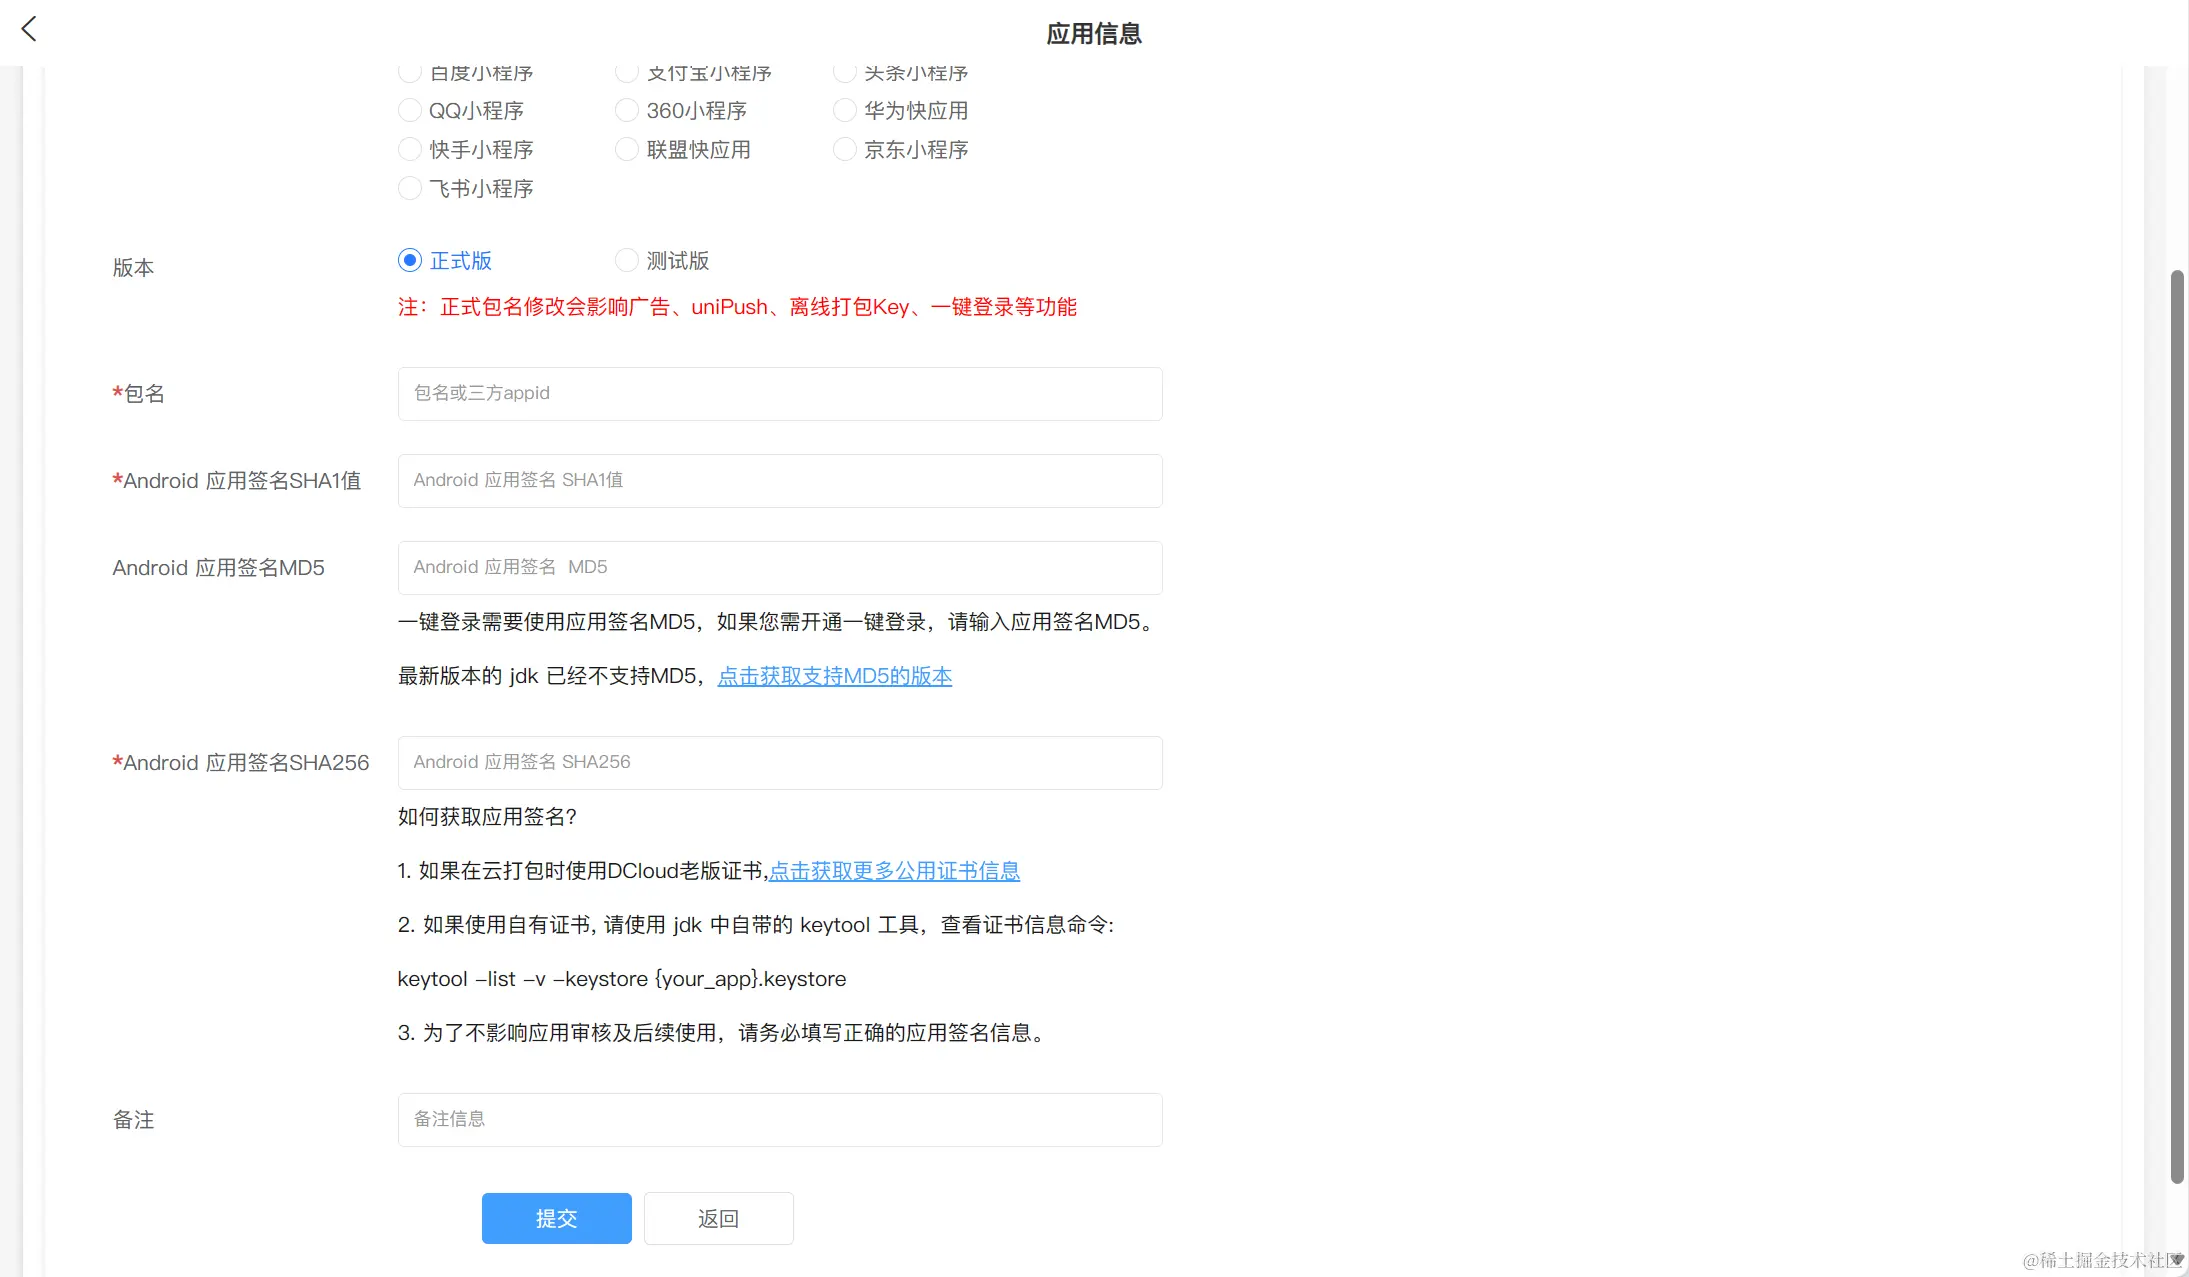Choose the 联盟快应用 platform option

coord(627,149)
